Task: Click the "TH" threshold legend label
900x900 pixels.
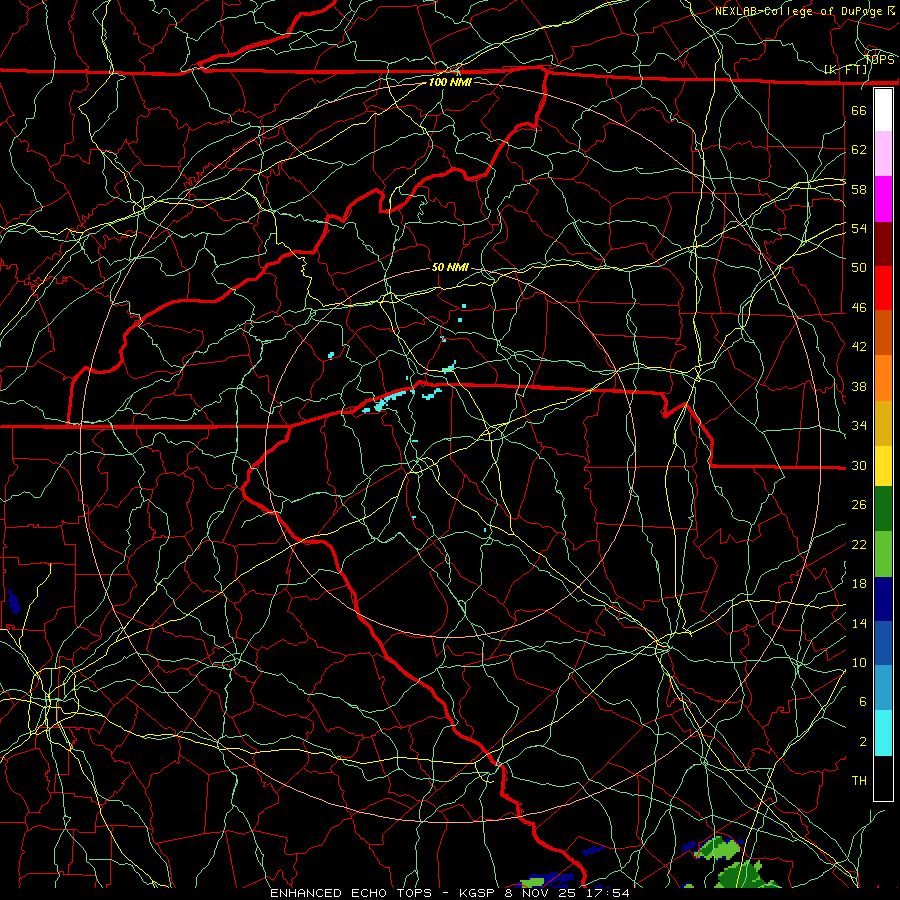Action: tap(859, 780)
